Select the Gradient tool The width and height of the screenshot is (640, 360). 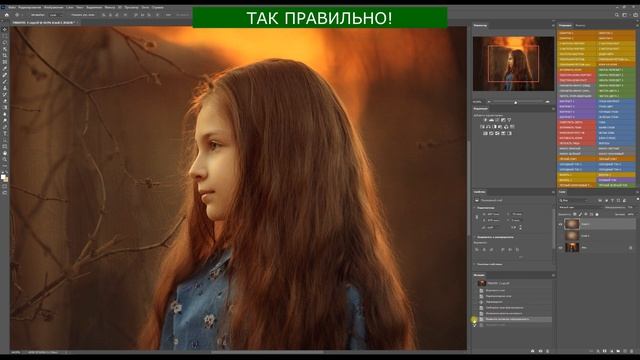click(x=4, y=107)
